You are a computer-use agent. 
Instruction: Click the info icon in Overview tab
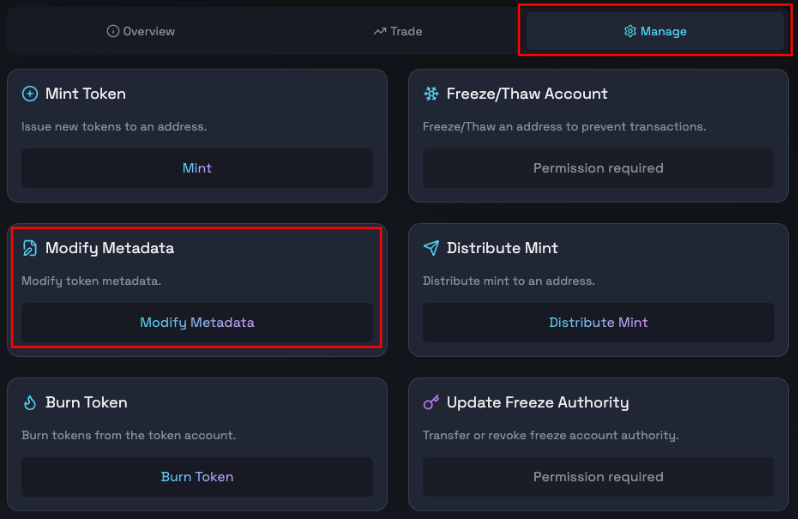pyautogui.click(x=113, y=31)
